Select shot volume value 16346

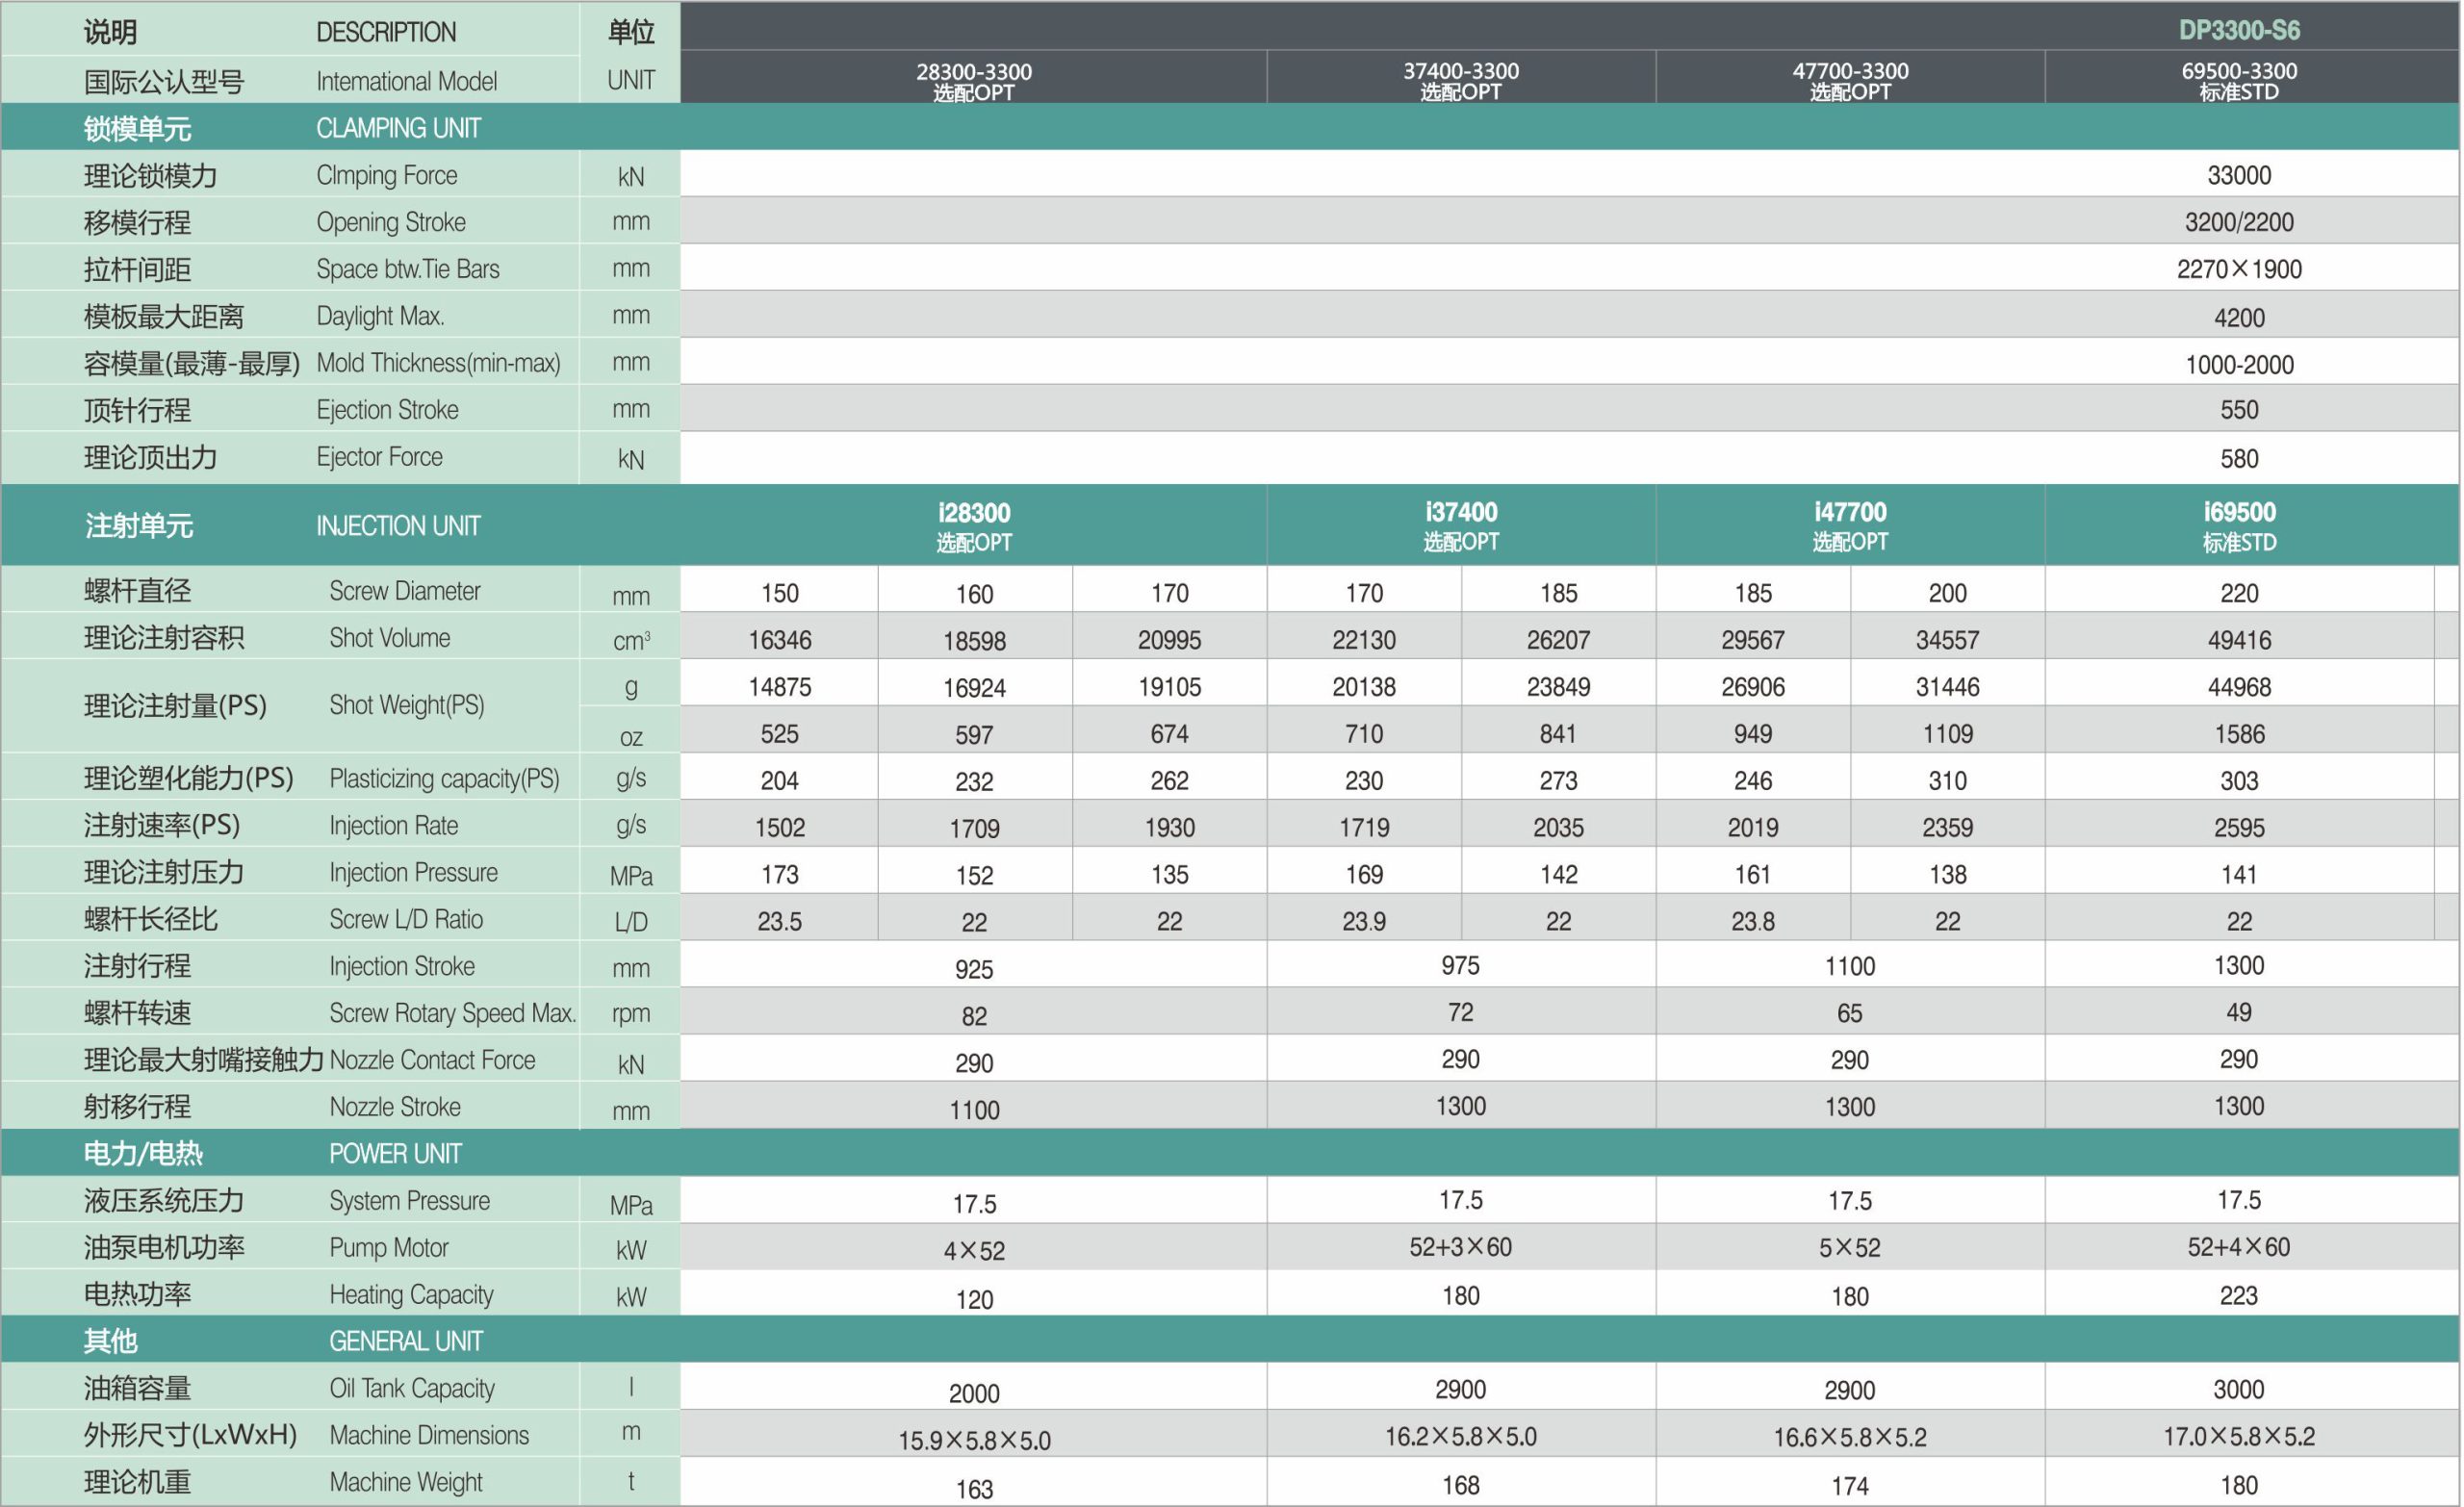pyautogui.click(x=780, y=640)
